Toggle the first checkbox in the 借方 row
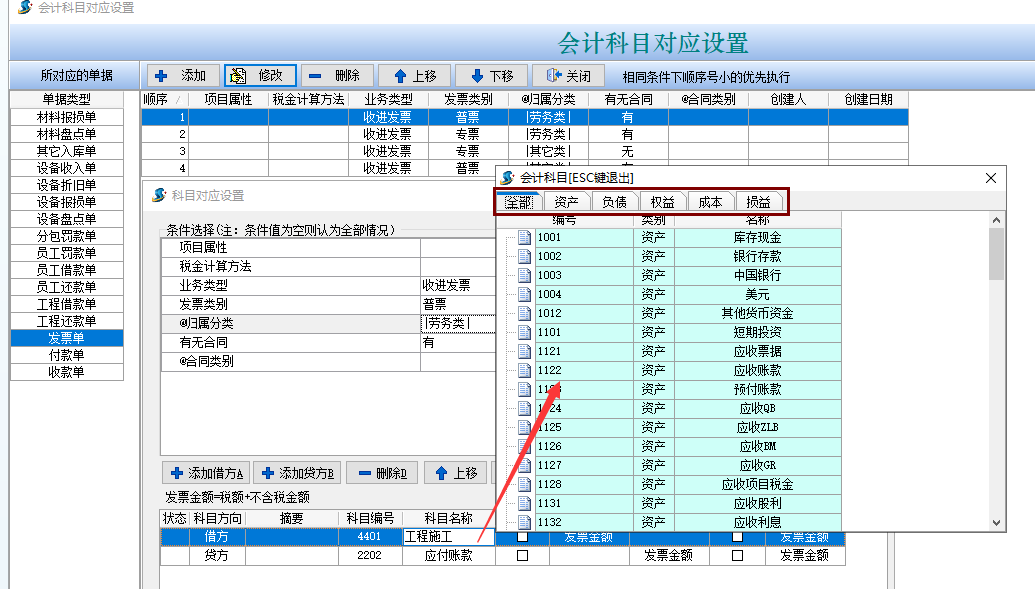 click(522, 537)
